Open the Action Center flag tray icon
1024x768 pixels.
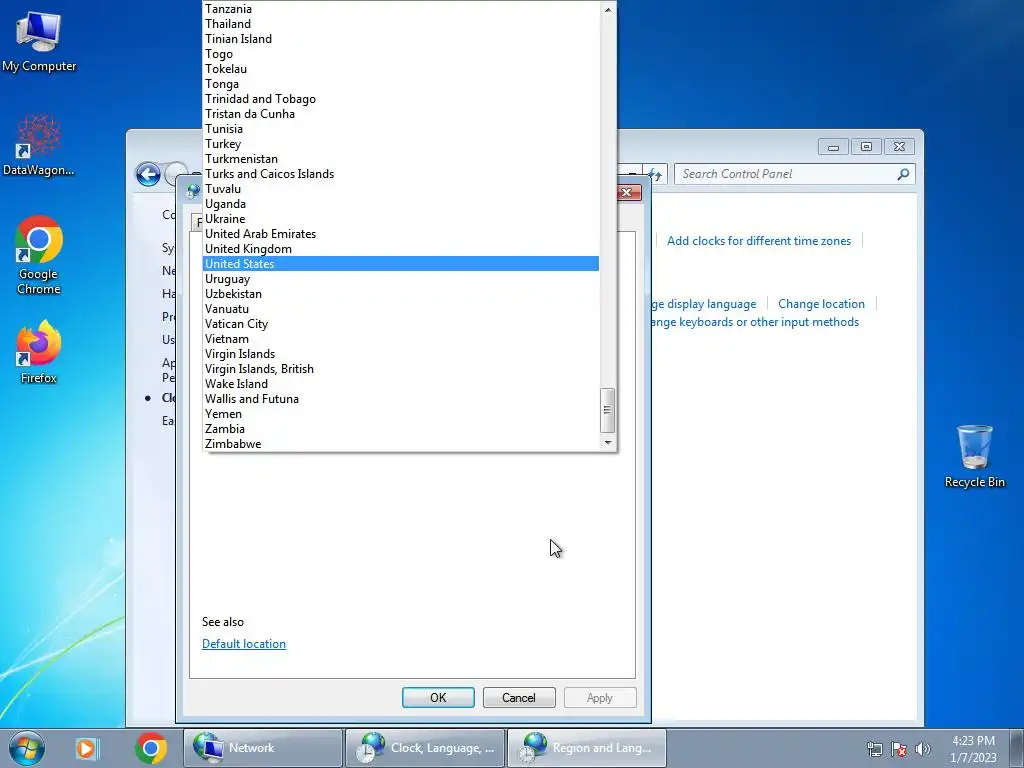click(899, 749)
